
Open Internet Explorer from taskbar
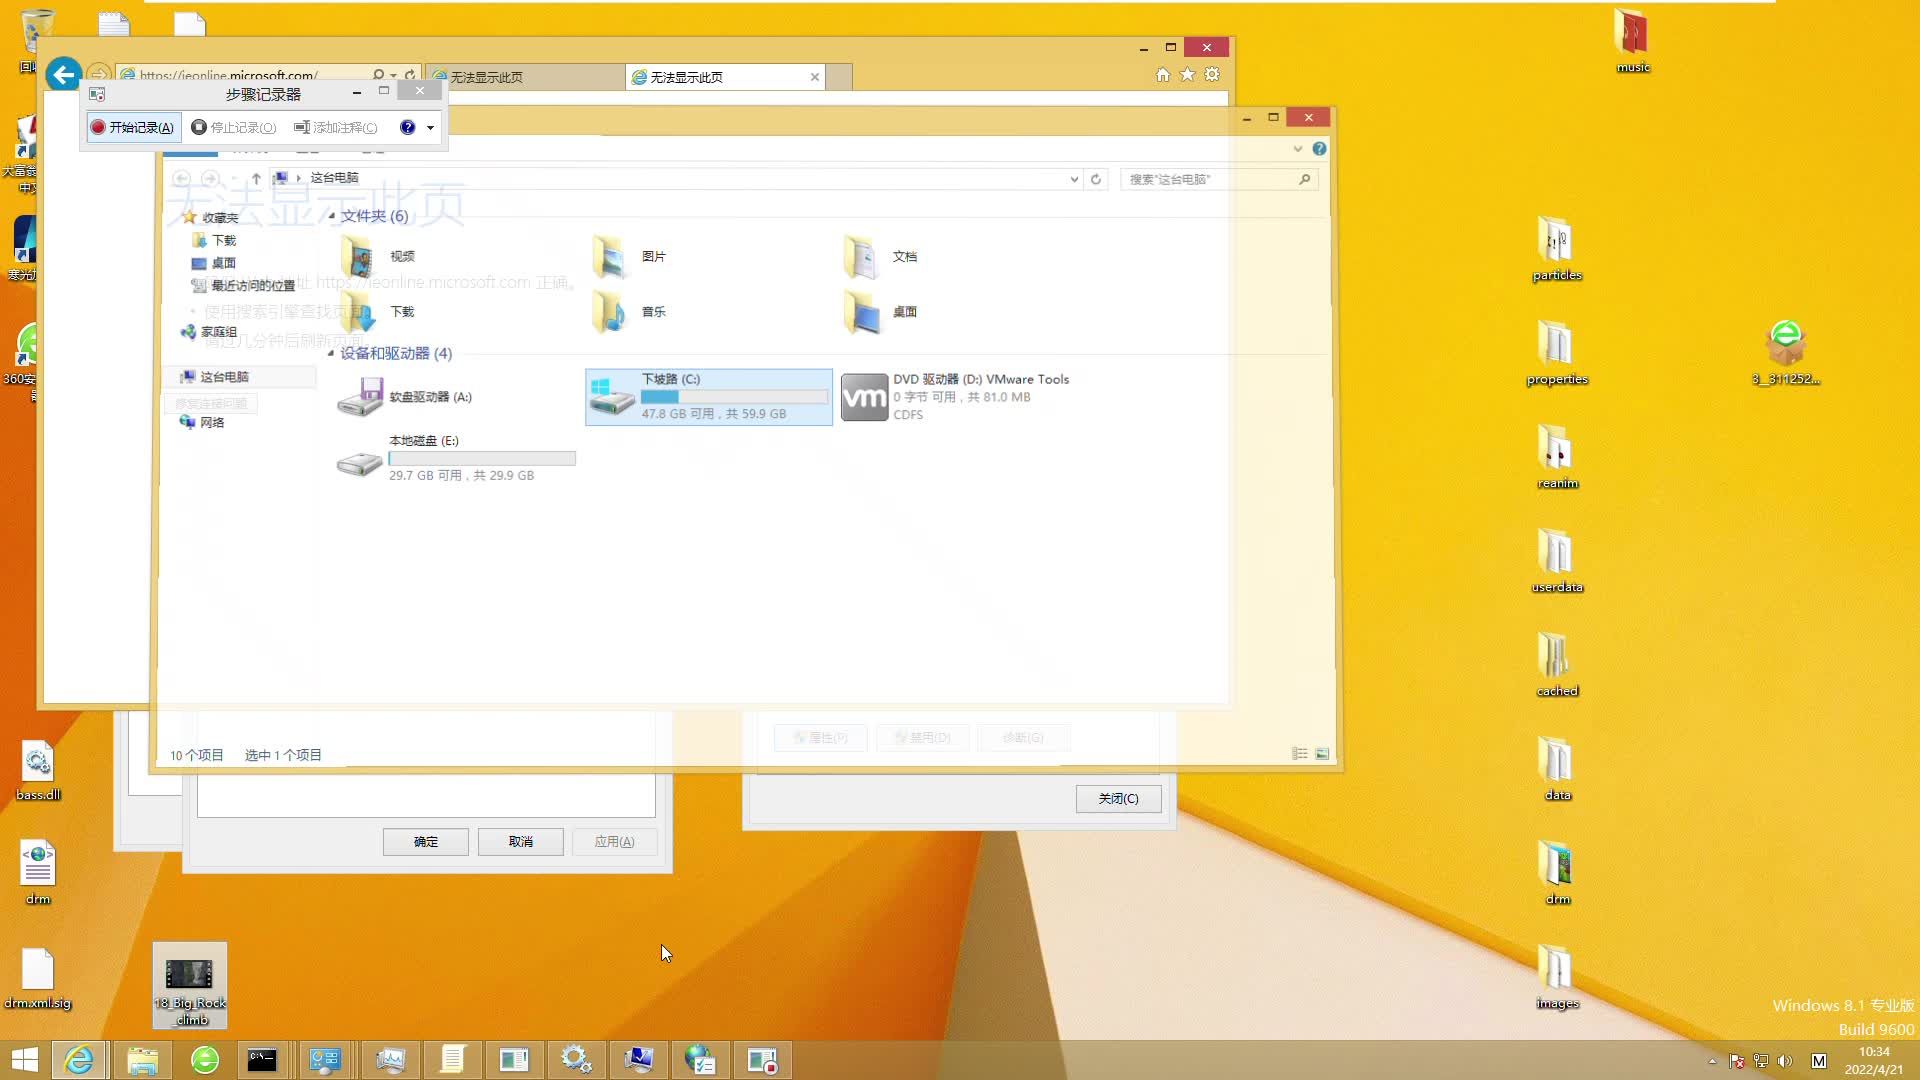[x=79, y=1060]
